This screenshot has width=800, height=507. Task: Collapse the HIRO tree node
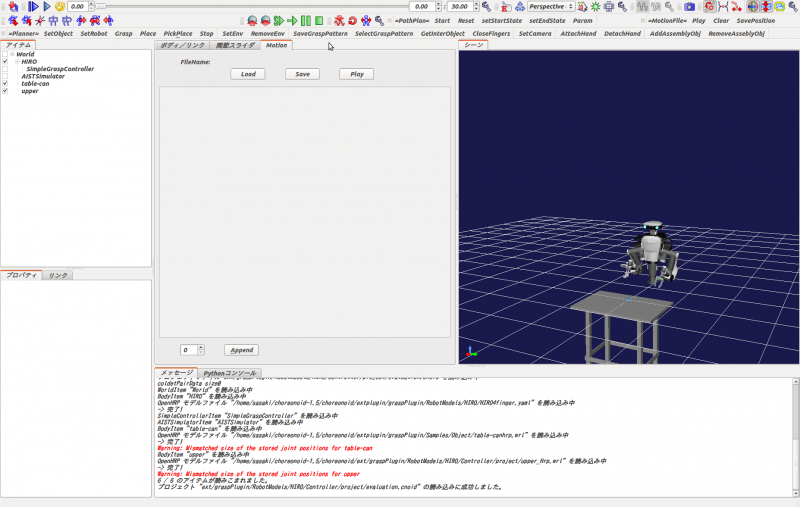tap(17, 62)
